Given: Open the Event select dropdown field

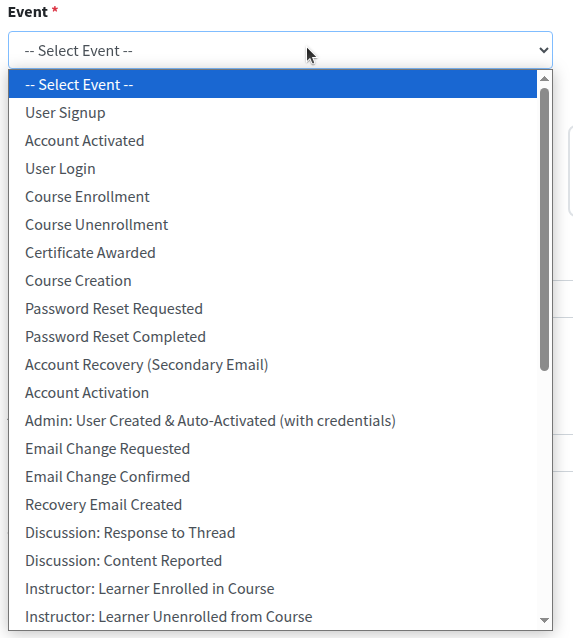Looking at the screenshot, I should coord(280,50).
